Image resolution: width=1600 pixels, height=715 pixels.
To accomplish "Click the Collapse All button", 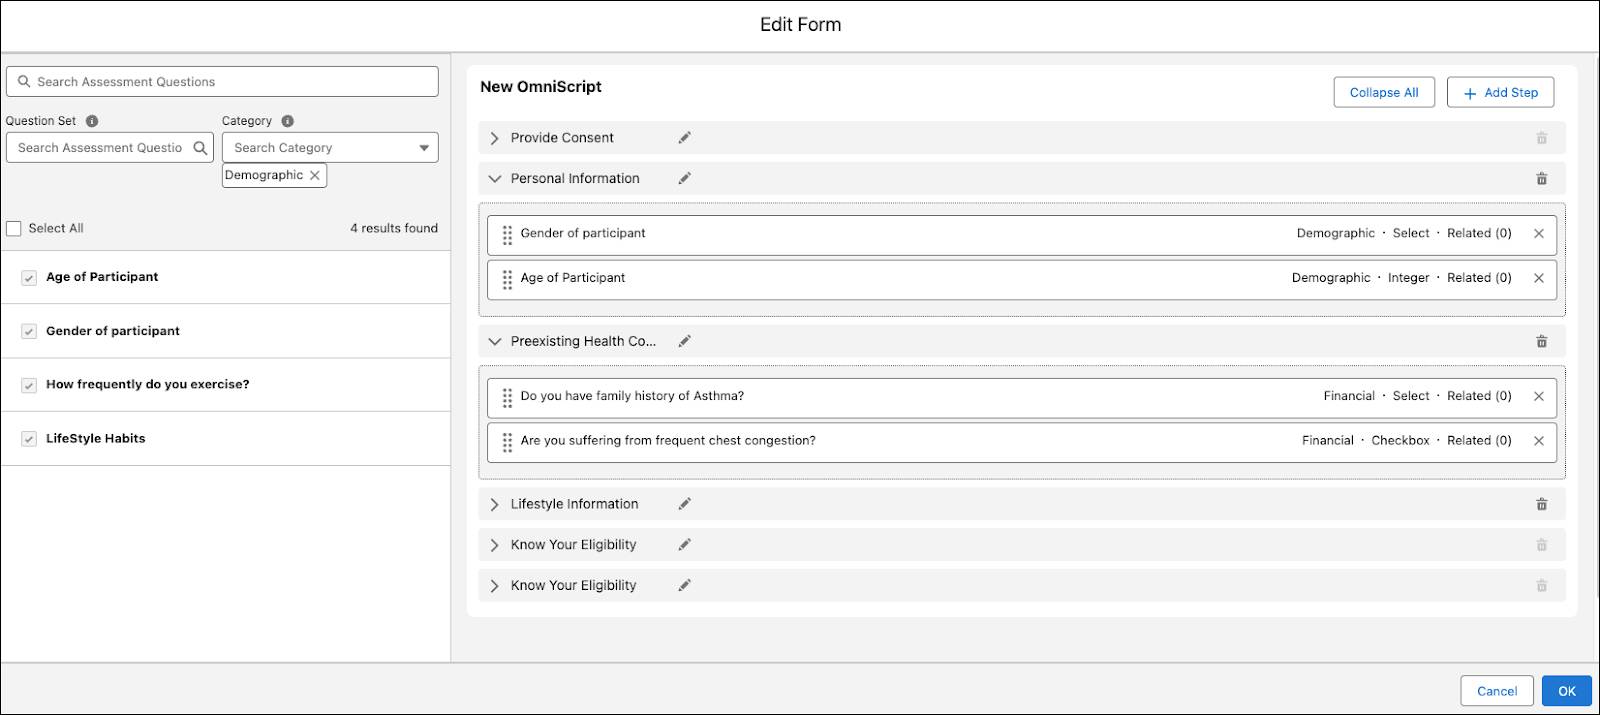I will tap(1384, 92).
